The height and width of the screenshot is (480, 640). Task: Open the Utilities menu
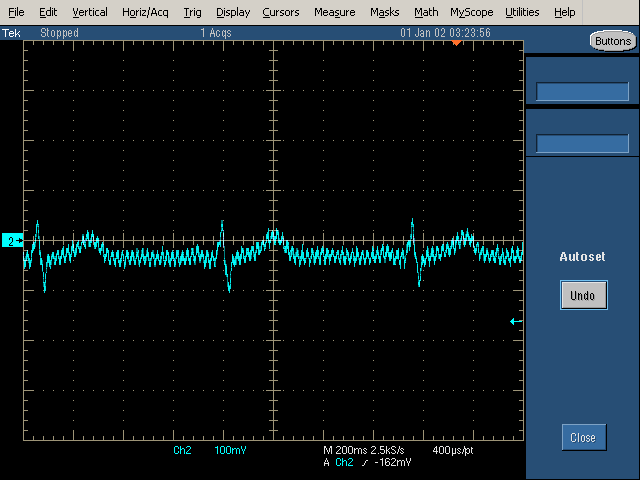pyautogui.click(x=522, y=12)
